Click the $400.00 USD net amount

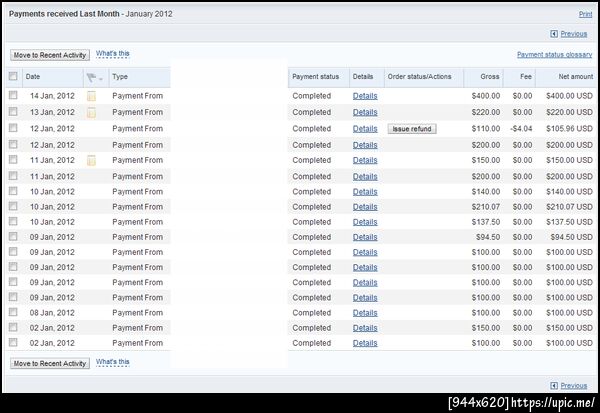(569, 96)
